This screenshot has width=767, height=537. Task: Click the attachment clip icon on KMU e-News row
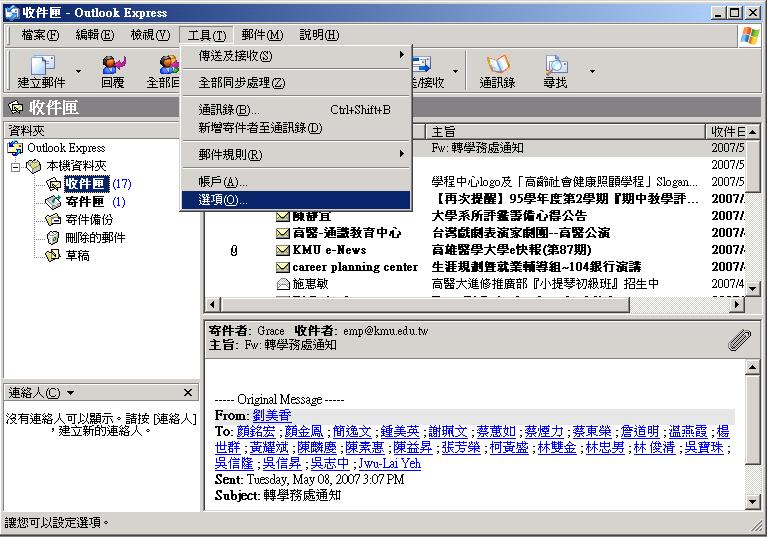[x=234, y=250]
